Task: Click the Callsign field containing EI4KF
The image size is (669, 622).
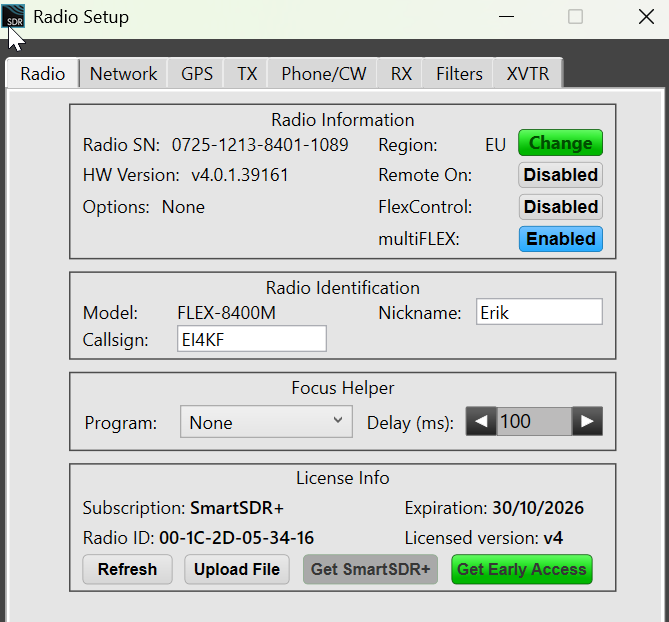Action: 252,339
